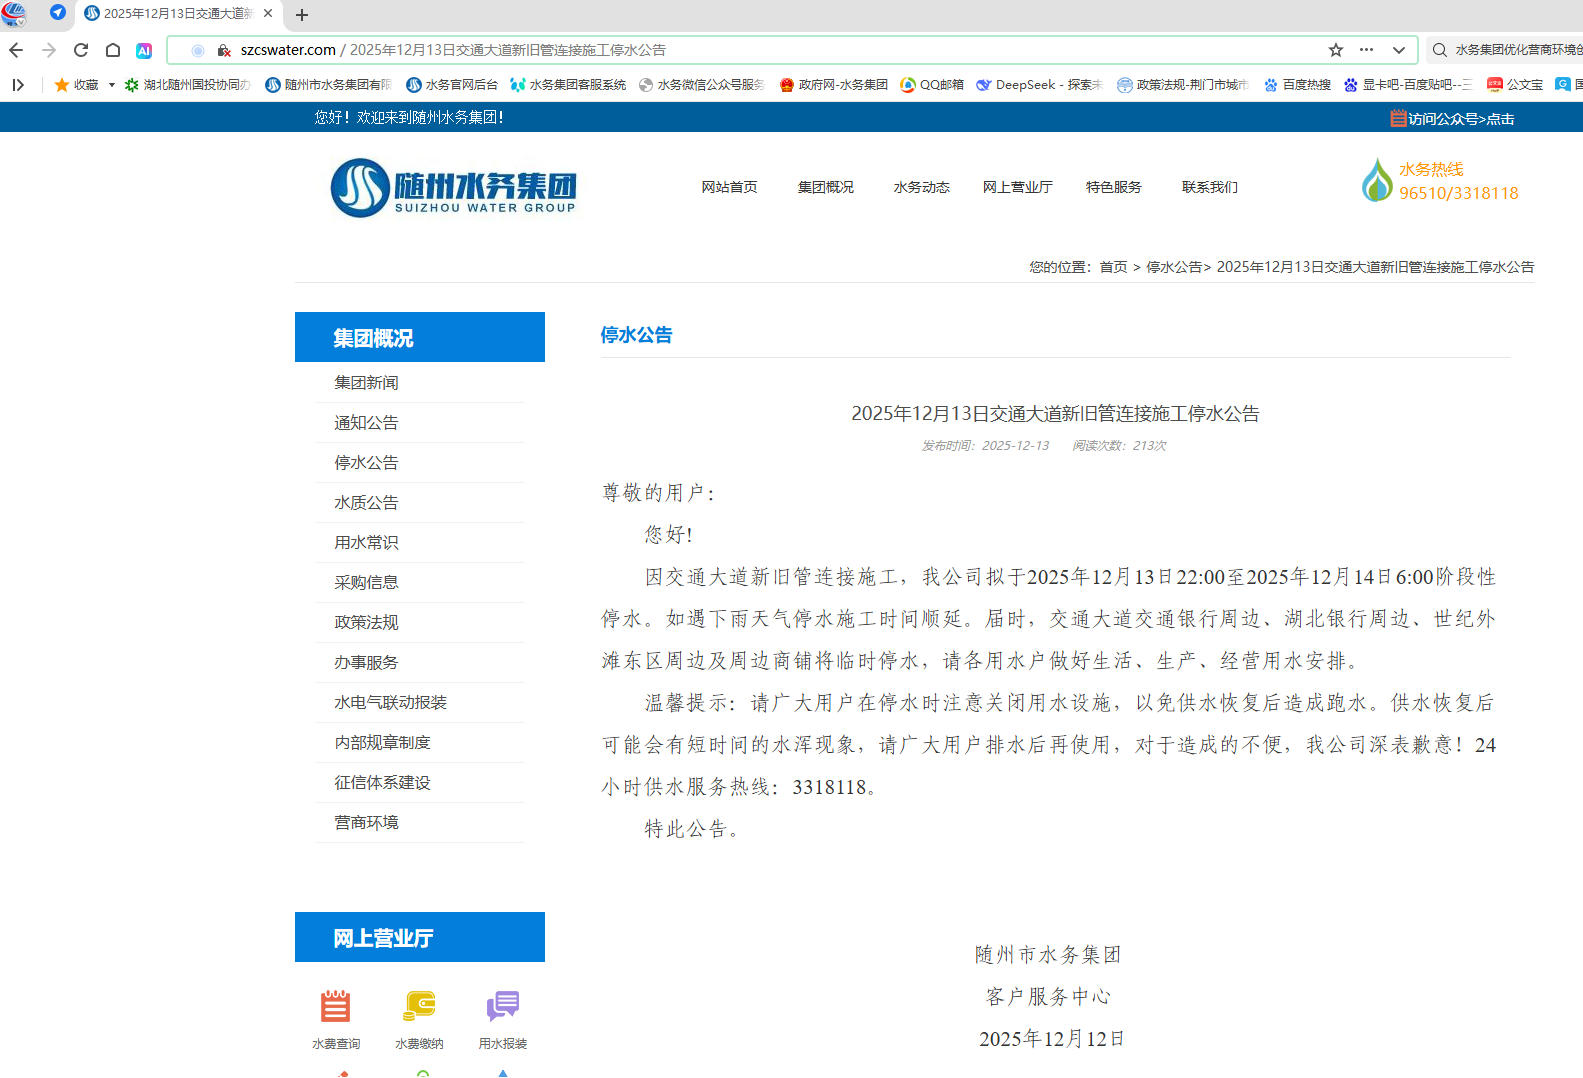Click the browser back arrow
The image size is (1583, 1078).
point(16,50)
